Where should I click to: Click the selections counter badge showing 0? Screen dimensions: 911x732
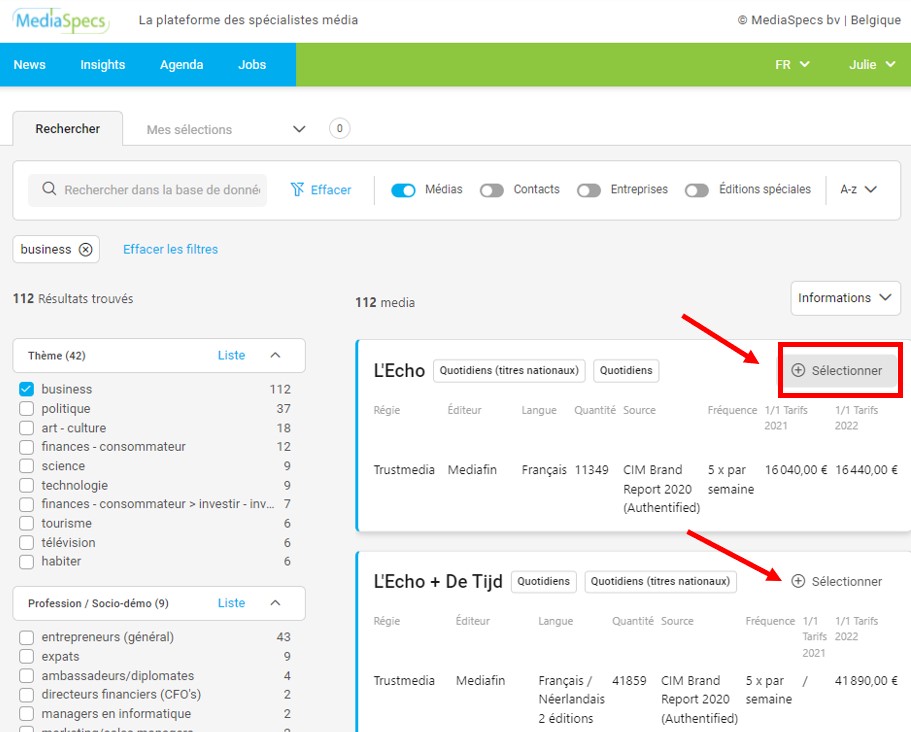(340, 129)
